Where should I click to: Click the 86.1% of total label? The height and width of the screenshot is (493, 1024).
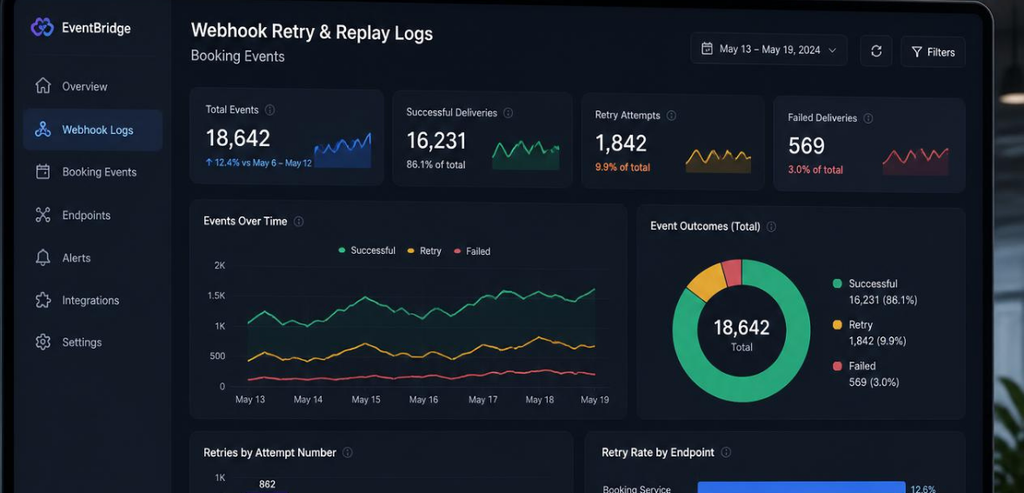tap(436, 165)
